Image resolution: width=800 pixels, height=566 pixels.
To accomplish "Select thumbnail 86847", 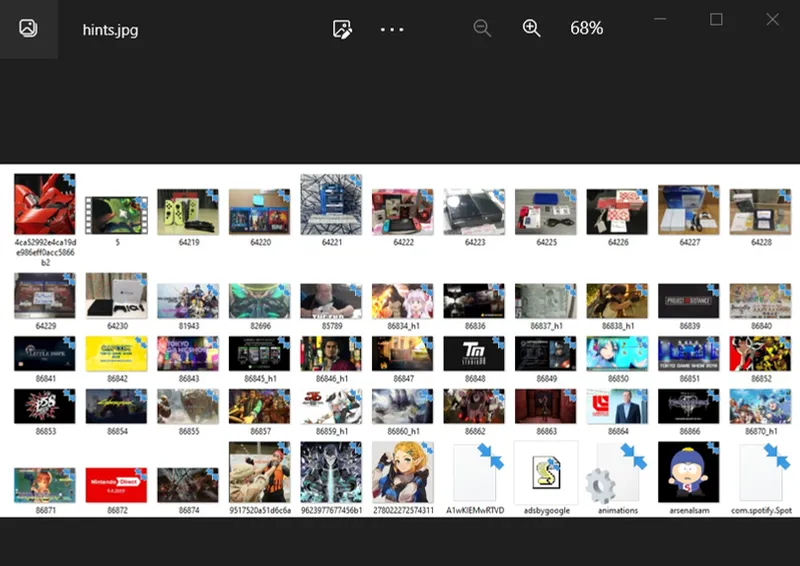I will 403,354.
